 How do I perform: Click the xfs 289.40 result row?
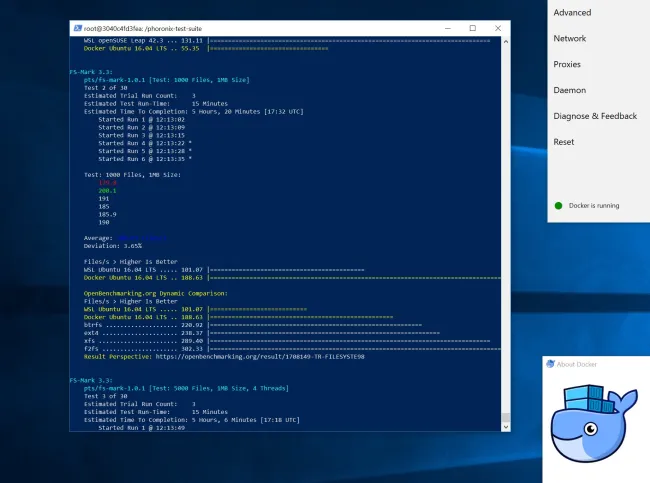(287, 341)
